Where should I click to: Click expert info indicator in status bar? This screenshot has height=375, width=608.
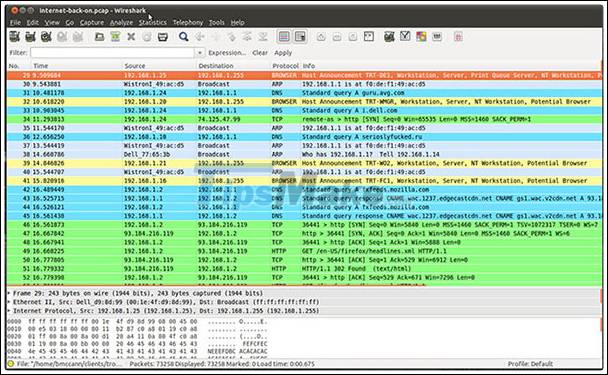coord(10,364)
